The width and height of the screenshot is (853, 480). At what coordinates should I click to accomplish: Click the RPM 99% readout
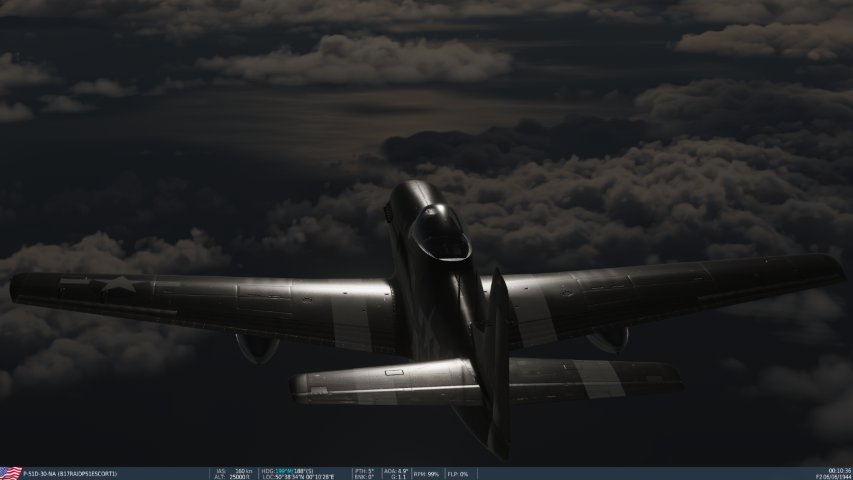pyautogui.click(x=427, y=474)
